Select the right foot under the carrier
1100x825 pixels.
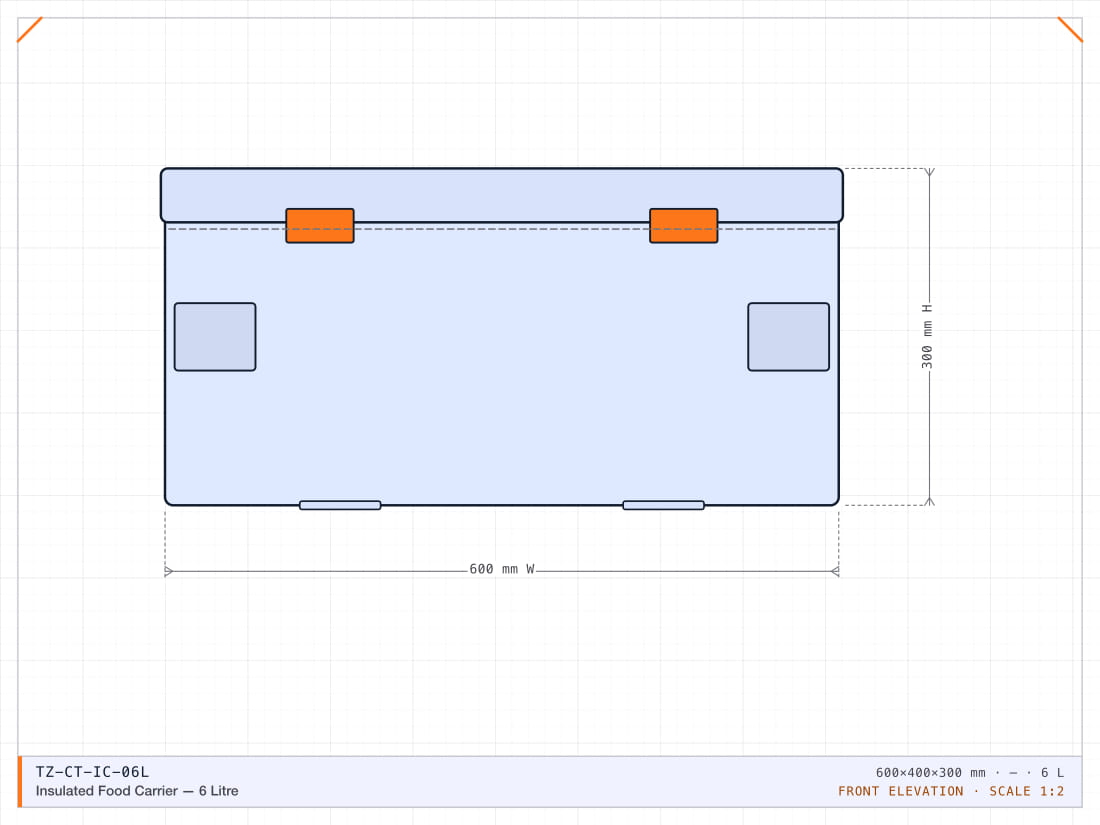[x=664, y=505]
